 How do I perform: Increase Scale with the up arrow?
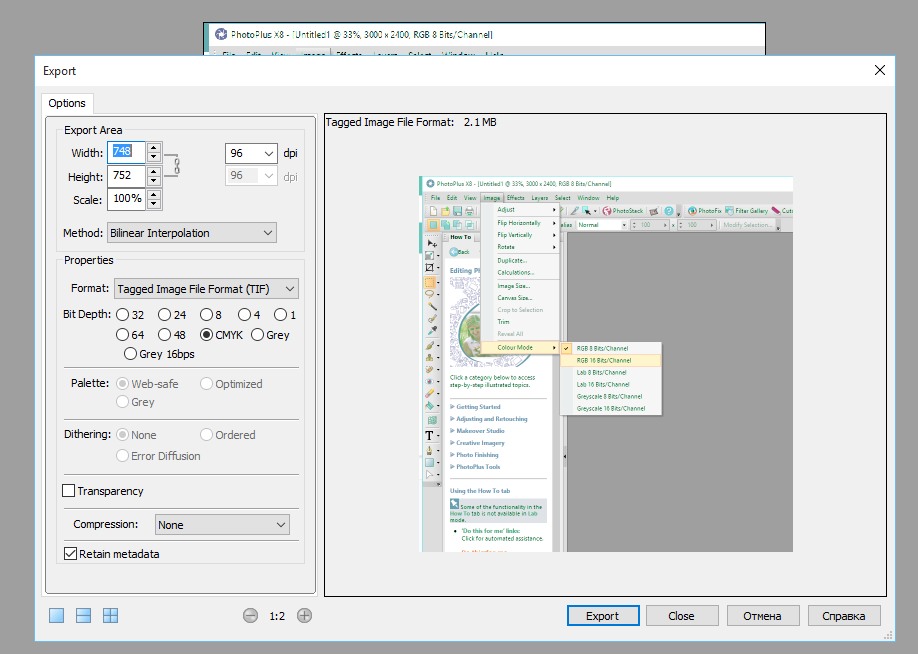click(154, 194)
